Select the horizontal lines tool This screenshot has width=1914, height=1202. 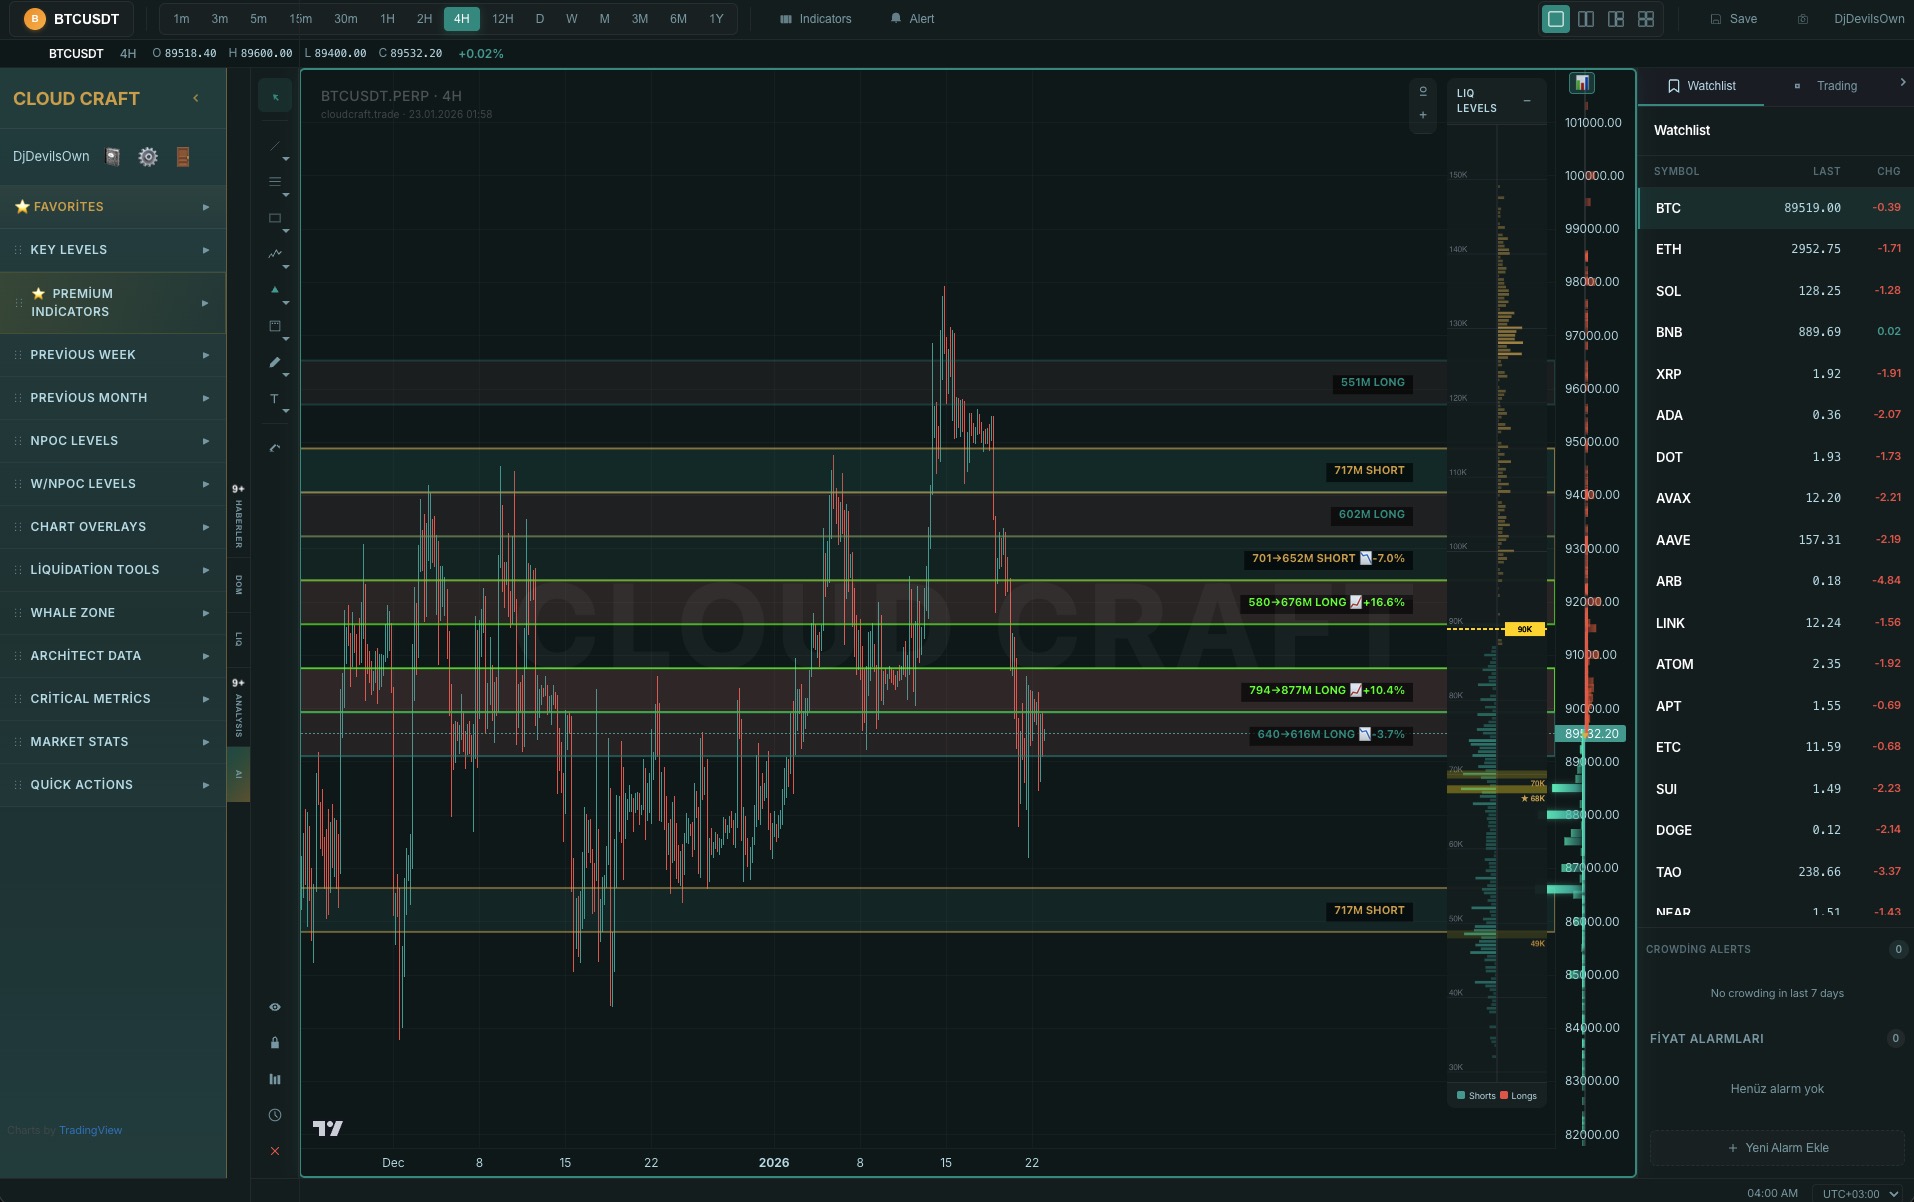[x=275, y=182]
